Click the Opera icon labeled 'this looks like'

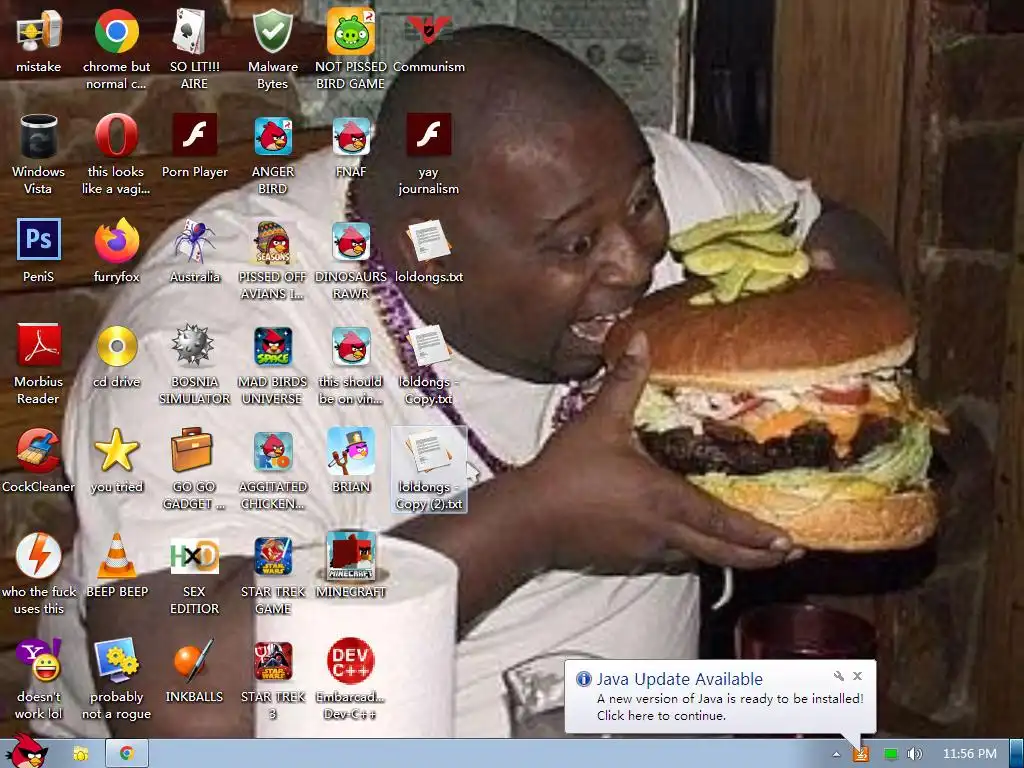pos(116,136)
